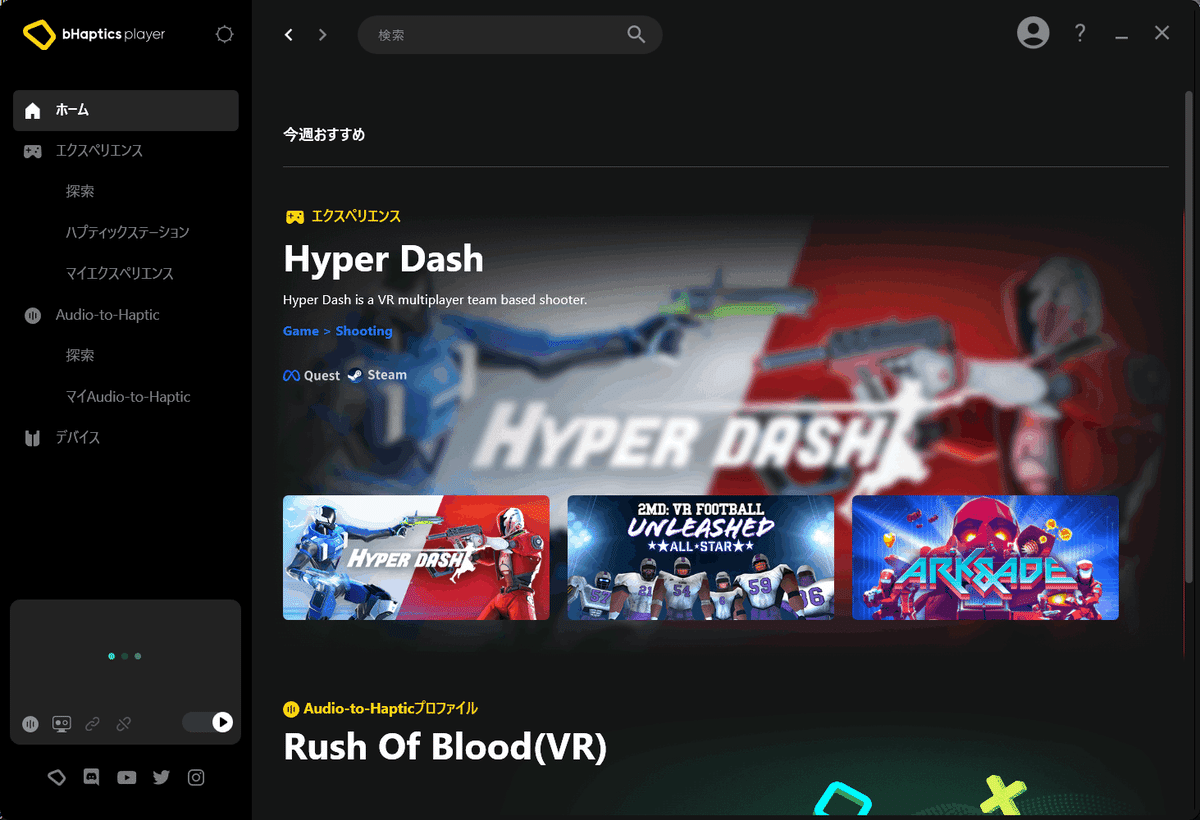Image resolution: width=1200 pixels, height=820 pixels.
Task: Click the link chain icon
Action: 92,723
